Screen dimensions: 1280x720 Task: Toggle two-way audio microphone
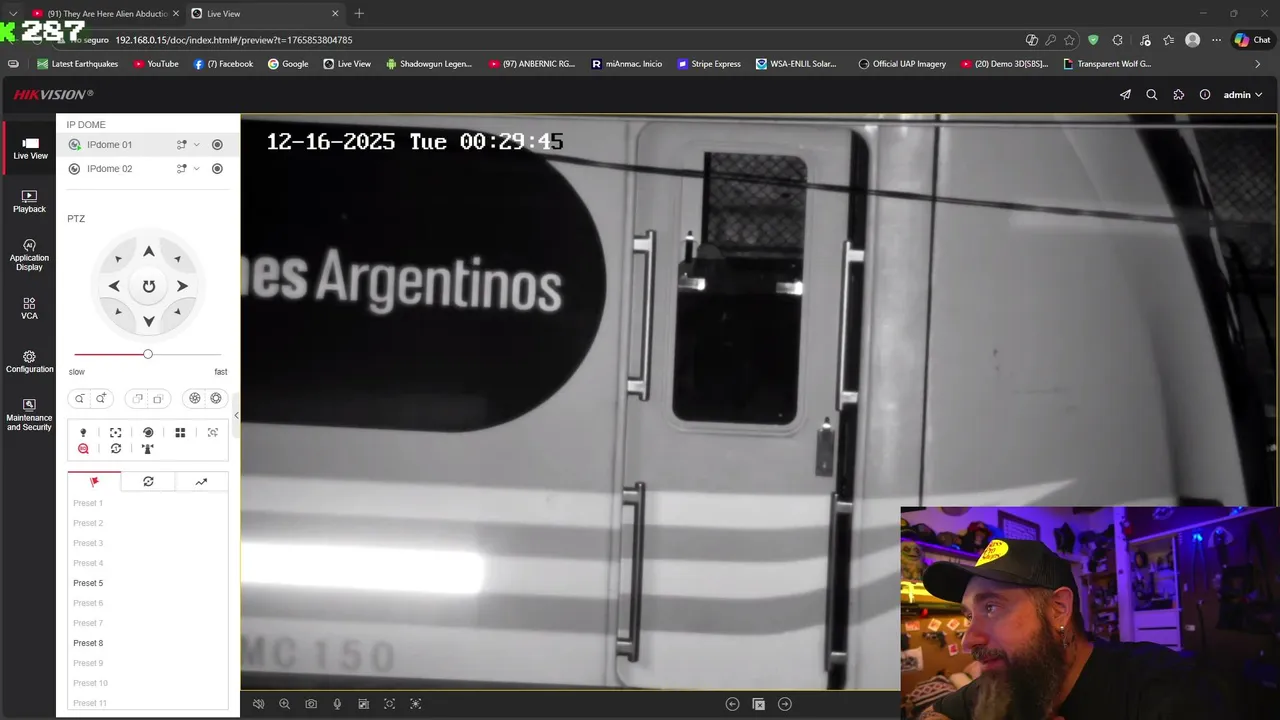[x=337, y=704]
